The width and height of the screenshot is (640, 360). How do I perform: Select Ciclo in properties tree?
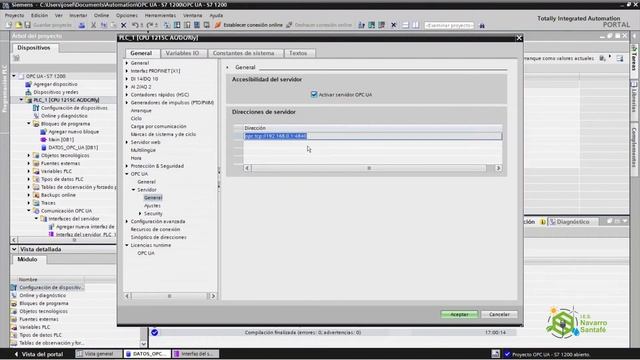tap(136, 118)
